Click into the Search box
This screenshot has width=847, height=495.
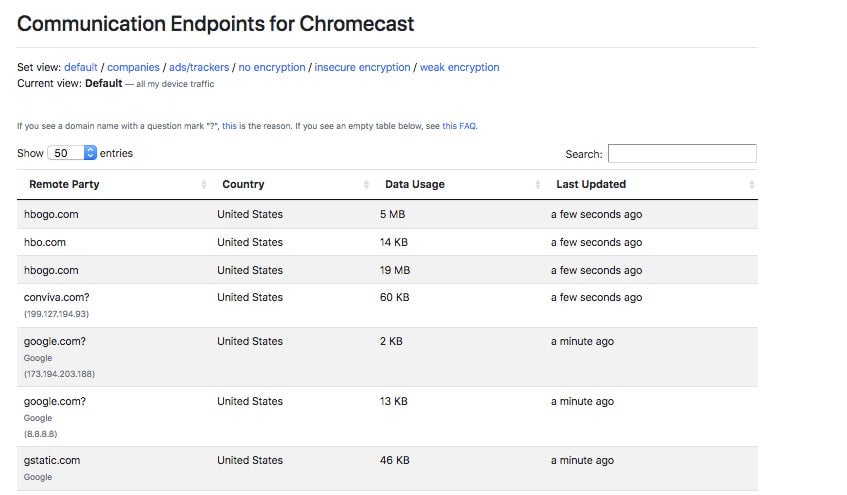(x=682, y=154)
